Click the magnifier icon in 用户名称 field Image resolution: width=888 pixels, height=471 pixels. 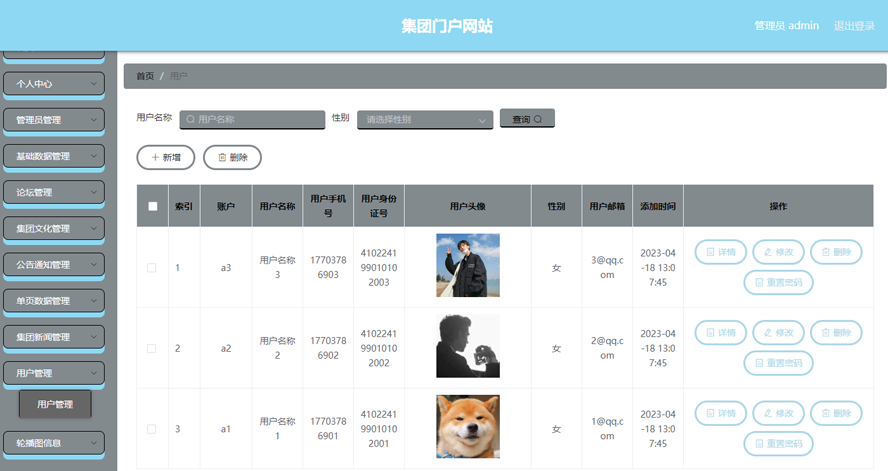(190, 119)
